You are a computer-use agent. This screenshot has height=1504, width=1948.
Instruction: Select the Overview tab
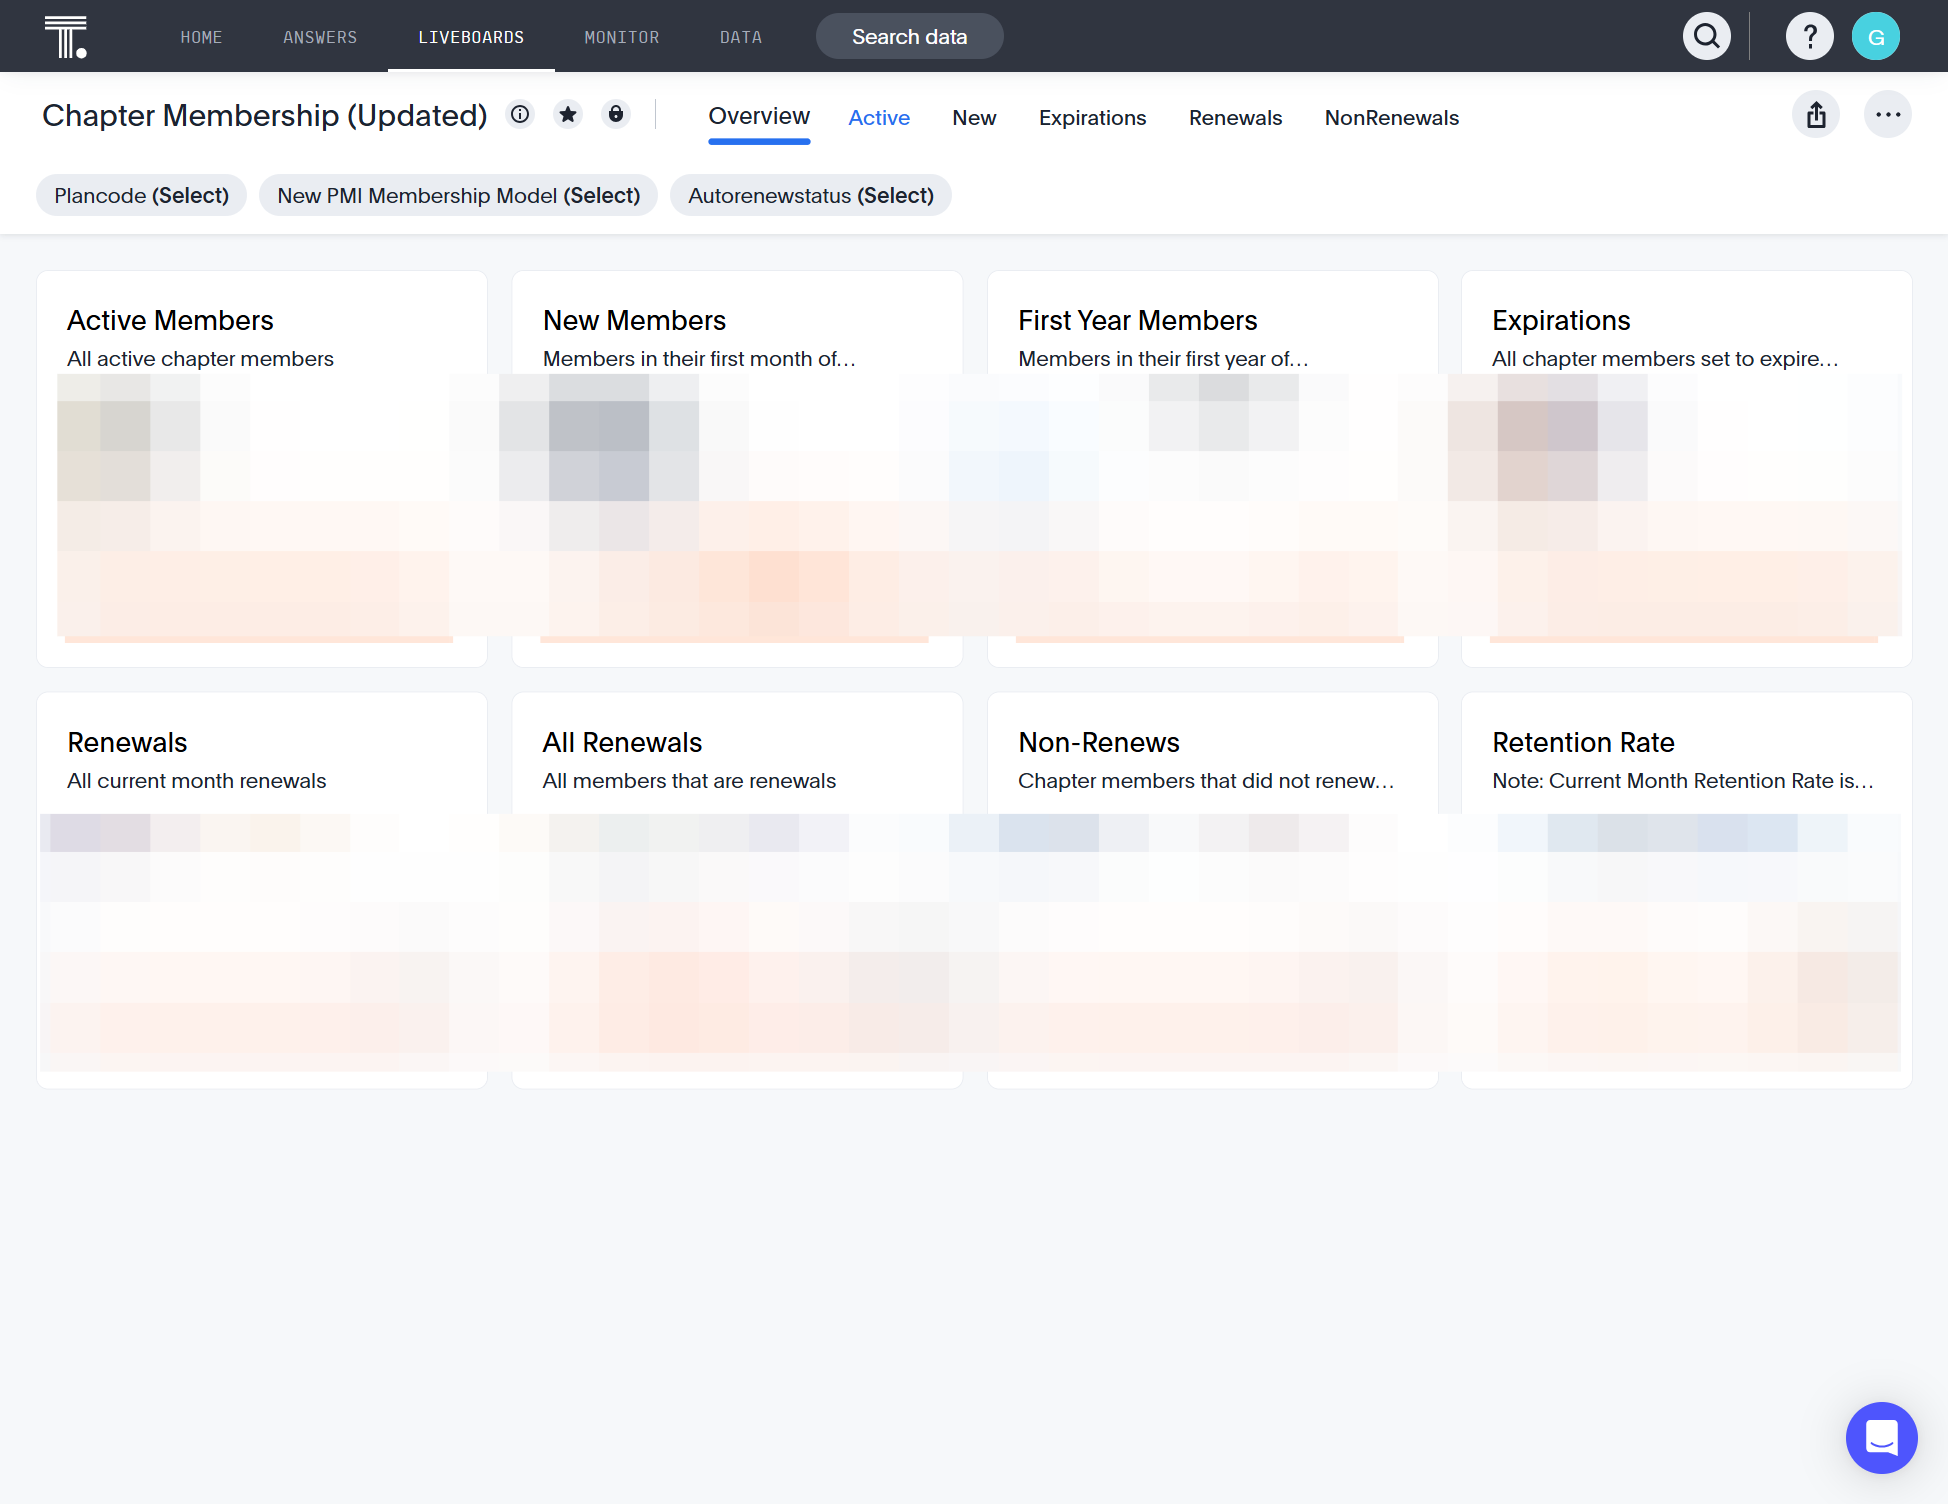pyautogui.click(x=759, y=116)
